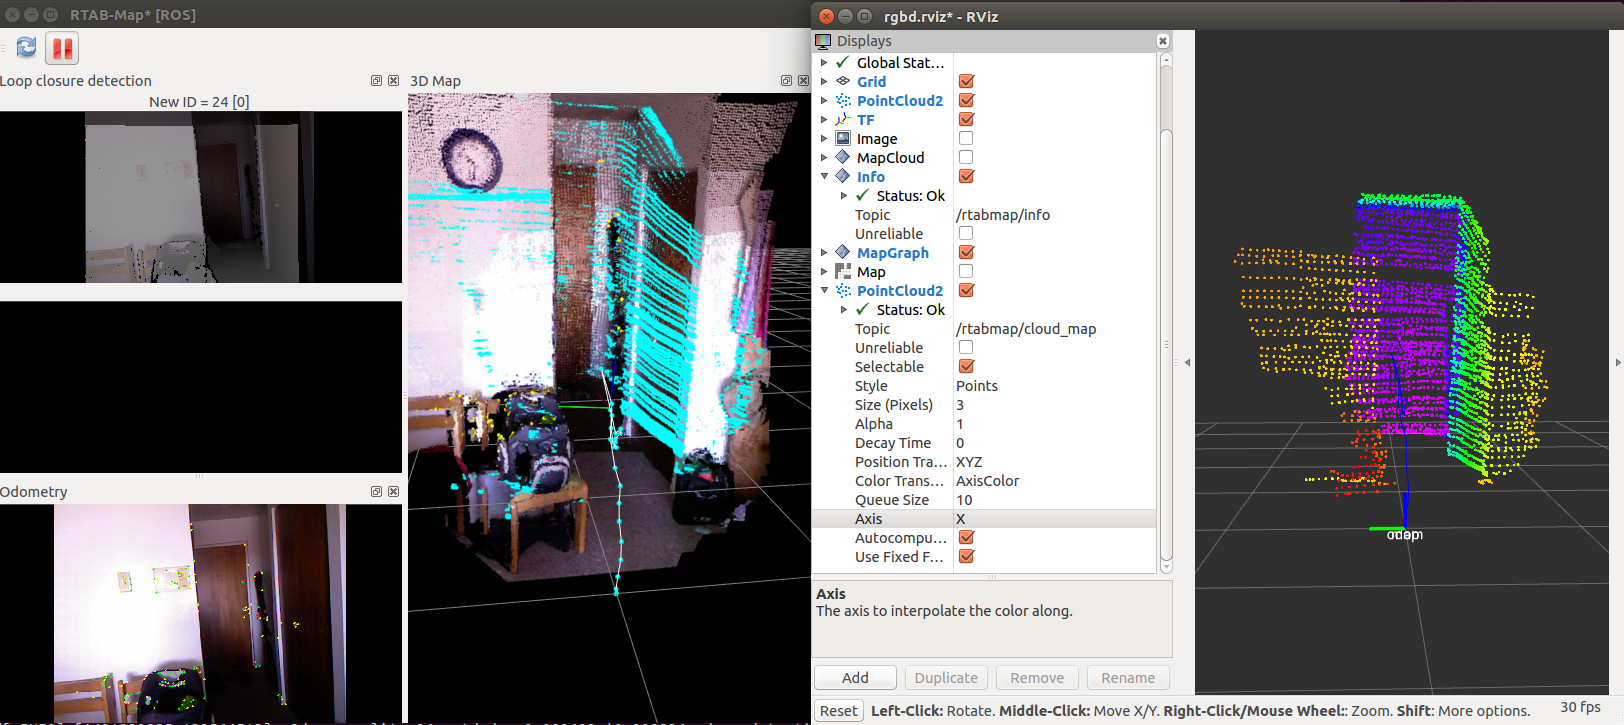
Task: Undock the 3D Map panel
Action: 786,81
